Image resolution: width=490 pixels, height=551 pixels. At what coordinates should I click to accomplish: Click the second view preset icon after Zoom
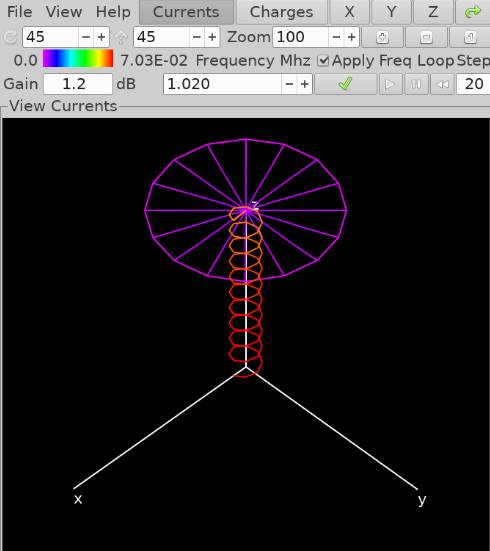click(x=426, y=37)
